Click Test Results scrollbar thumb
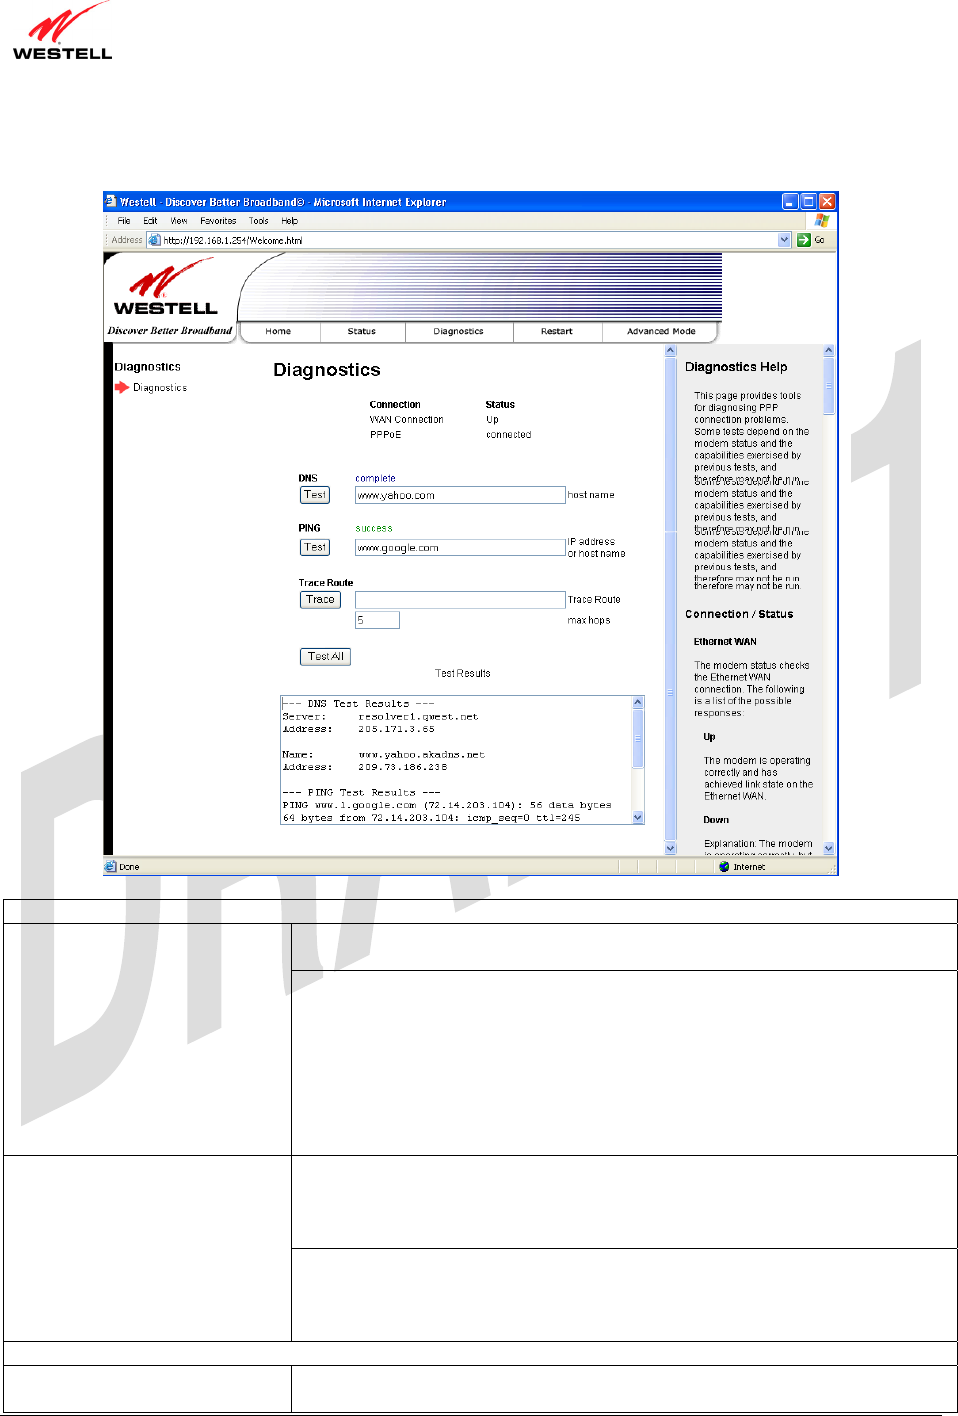958x1416 pixels. pyautogui.click(x=638, y=738)
